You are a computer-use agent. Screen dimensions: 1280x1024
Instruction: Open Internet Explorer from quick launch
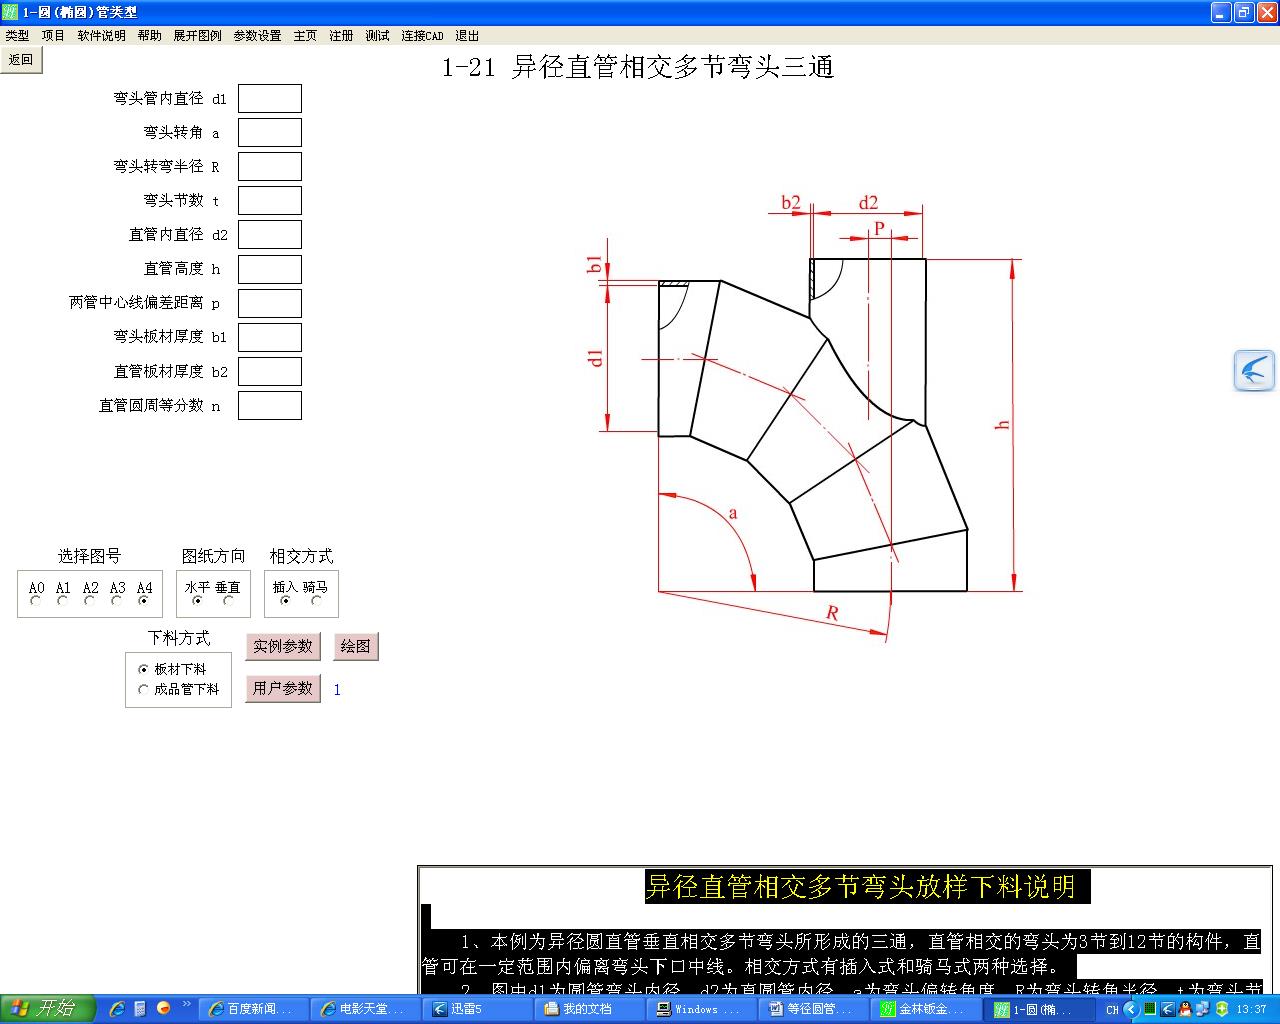click(x=117, y=1009)
